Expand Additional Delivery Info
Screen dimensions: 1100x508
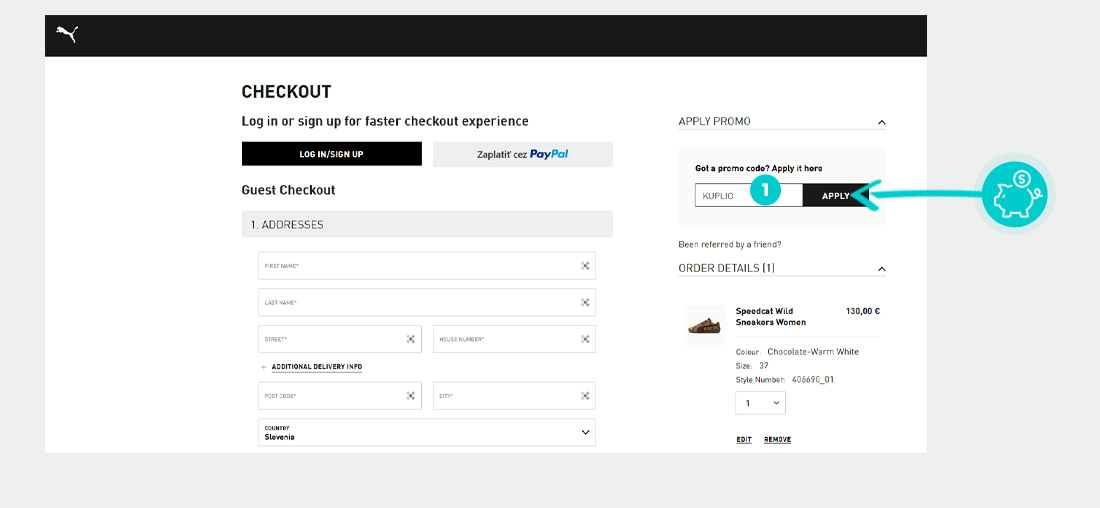(x=315, y=367)
